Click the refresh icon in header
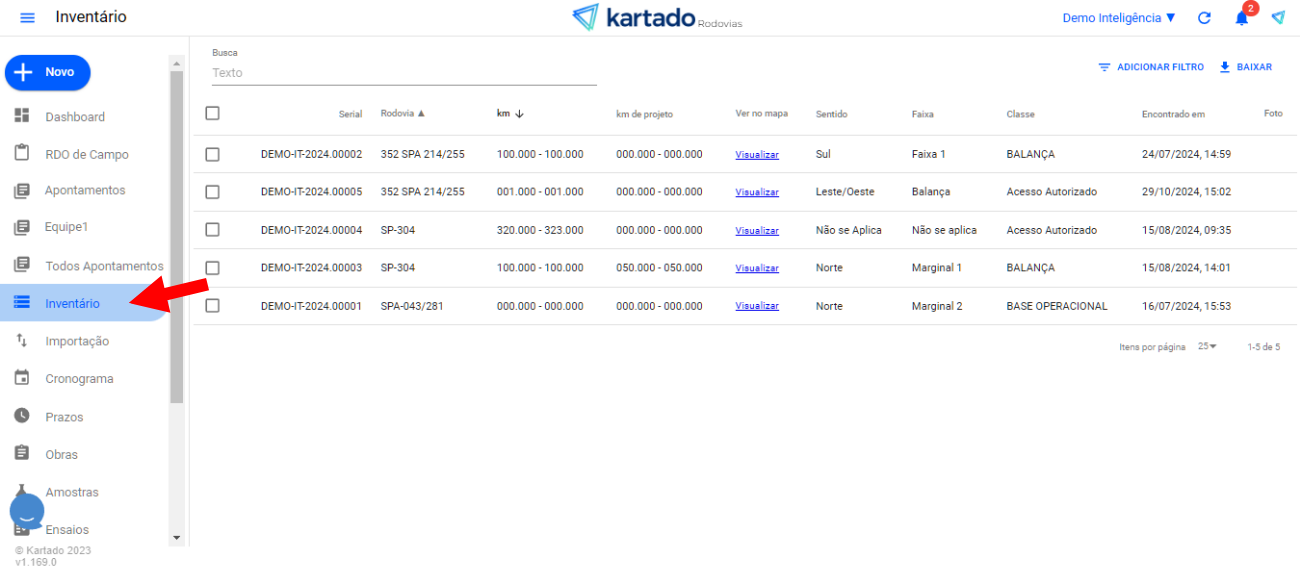Screen dimensions: 1301x584 1204,18
